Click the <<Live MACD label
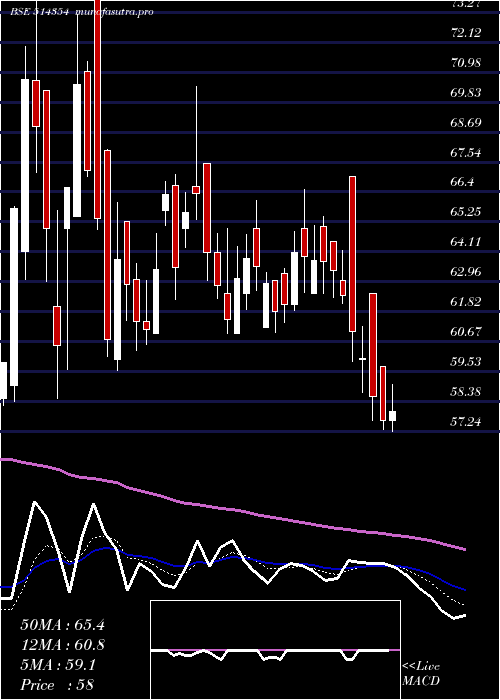This screenshot has height=700, width=500. [421, 674]
